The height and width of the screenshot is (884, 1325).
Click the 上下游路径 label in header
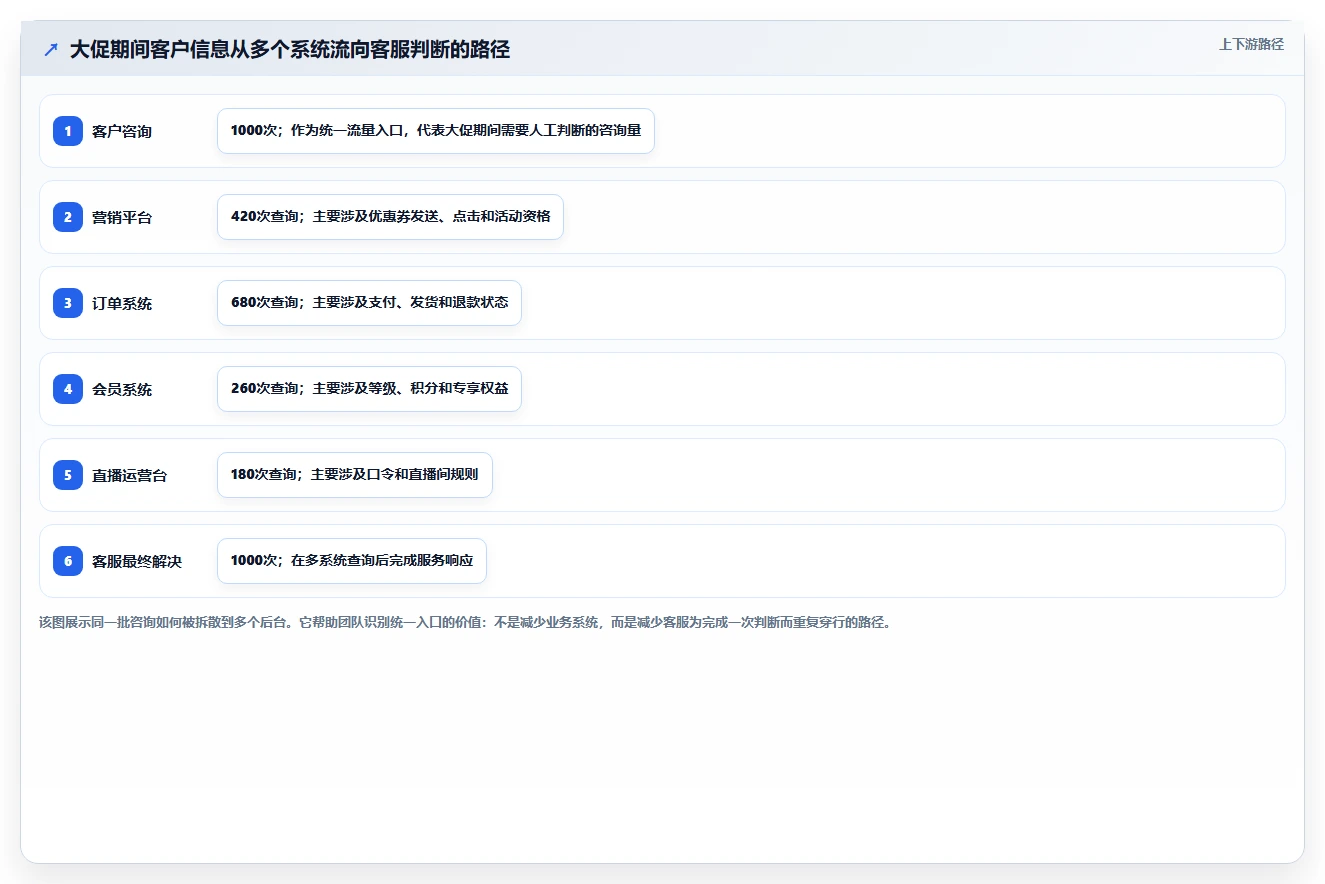[x=1251, y=44]
